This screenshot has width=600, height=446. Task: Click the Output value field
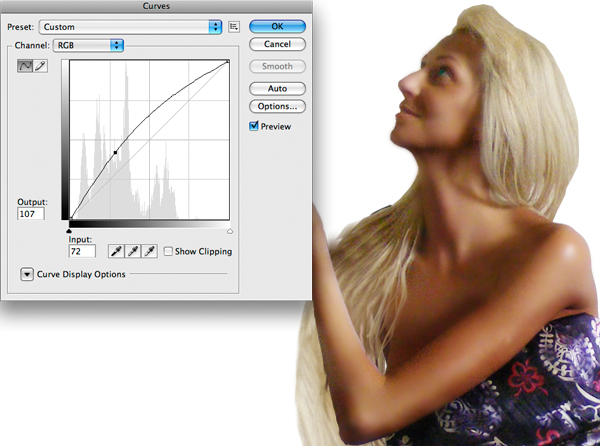31,214
